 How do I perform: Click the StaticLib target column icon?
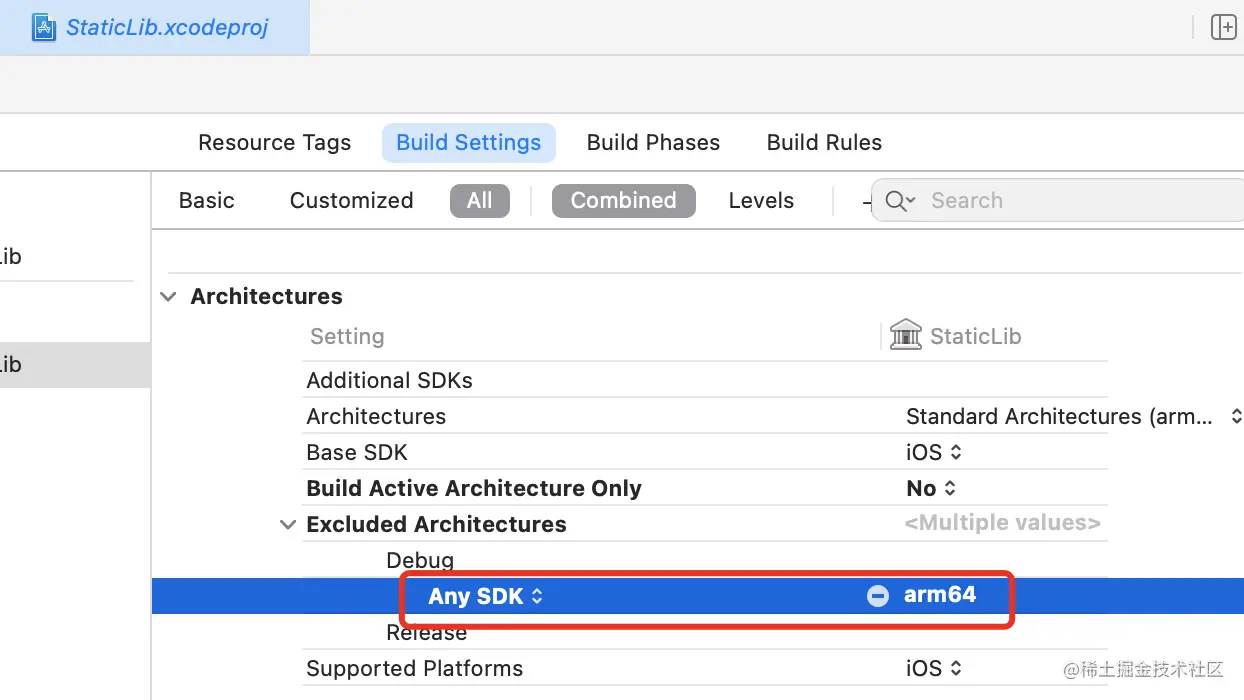pos(905,336)
